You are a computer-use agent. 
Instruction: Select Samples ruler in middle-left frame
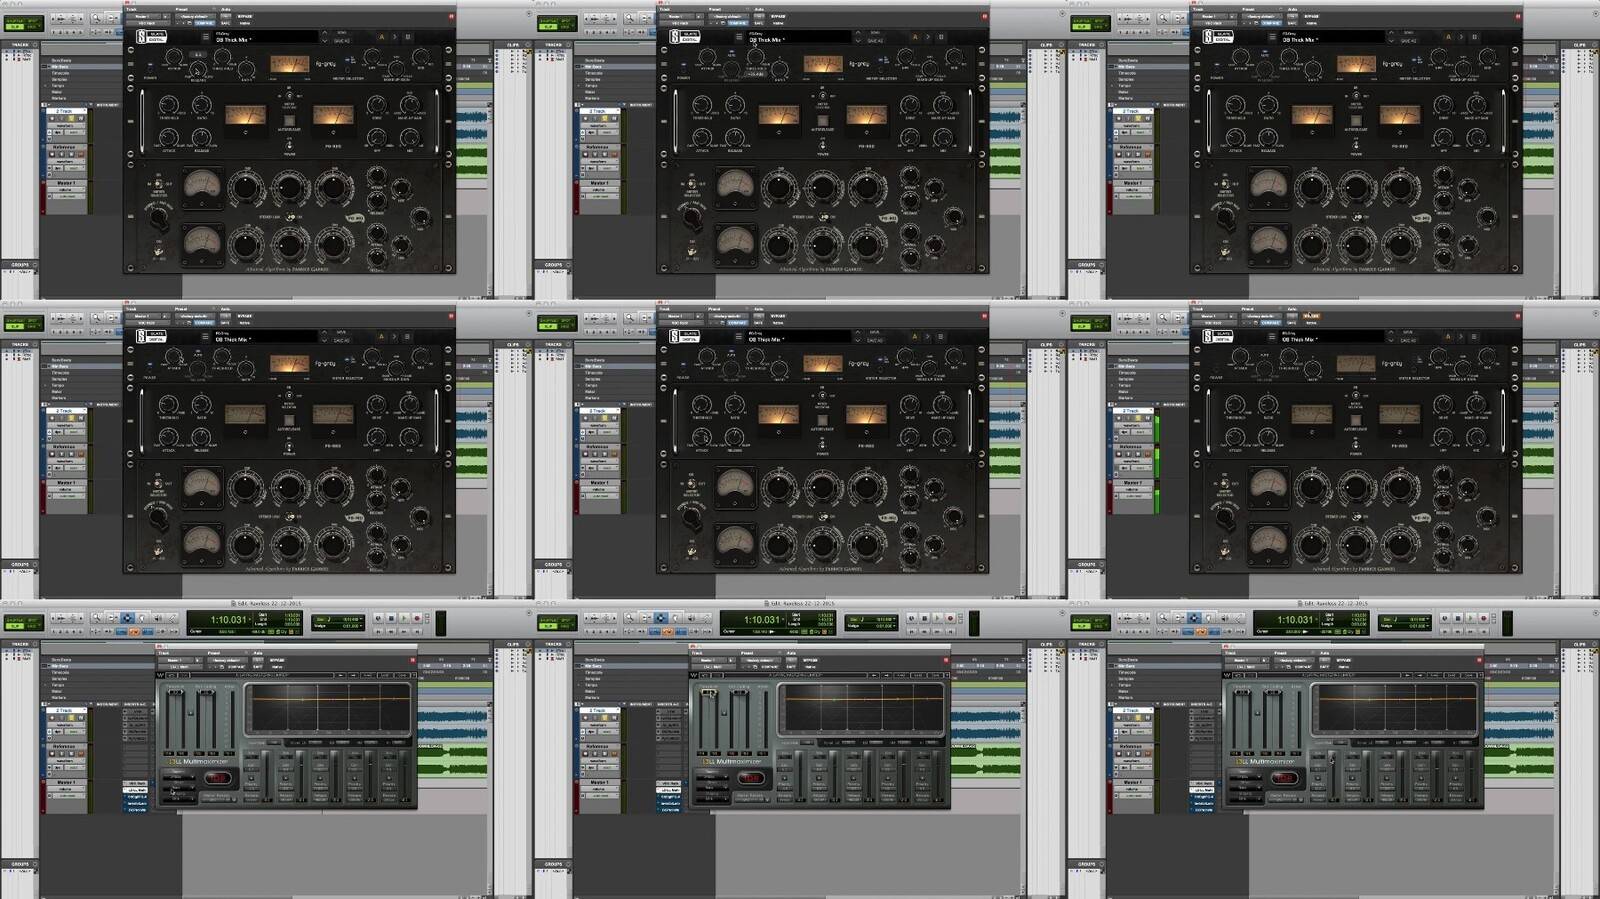[x=60, y=379]
